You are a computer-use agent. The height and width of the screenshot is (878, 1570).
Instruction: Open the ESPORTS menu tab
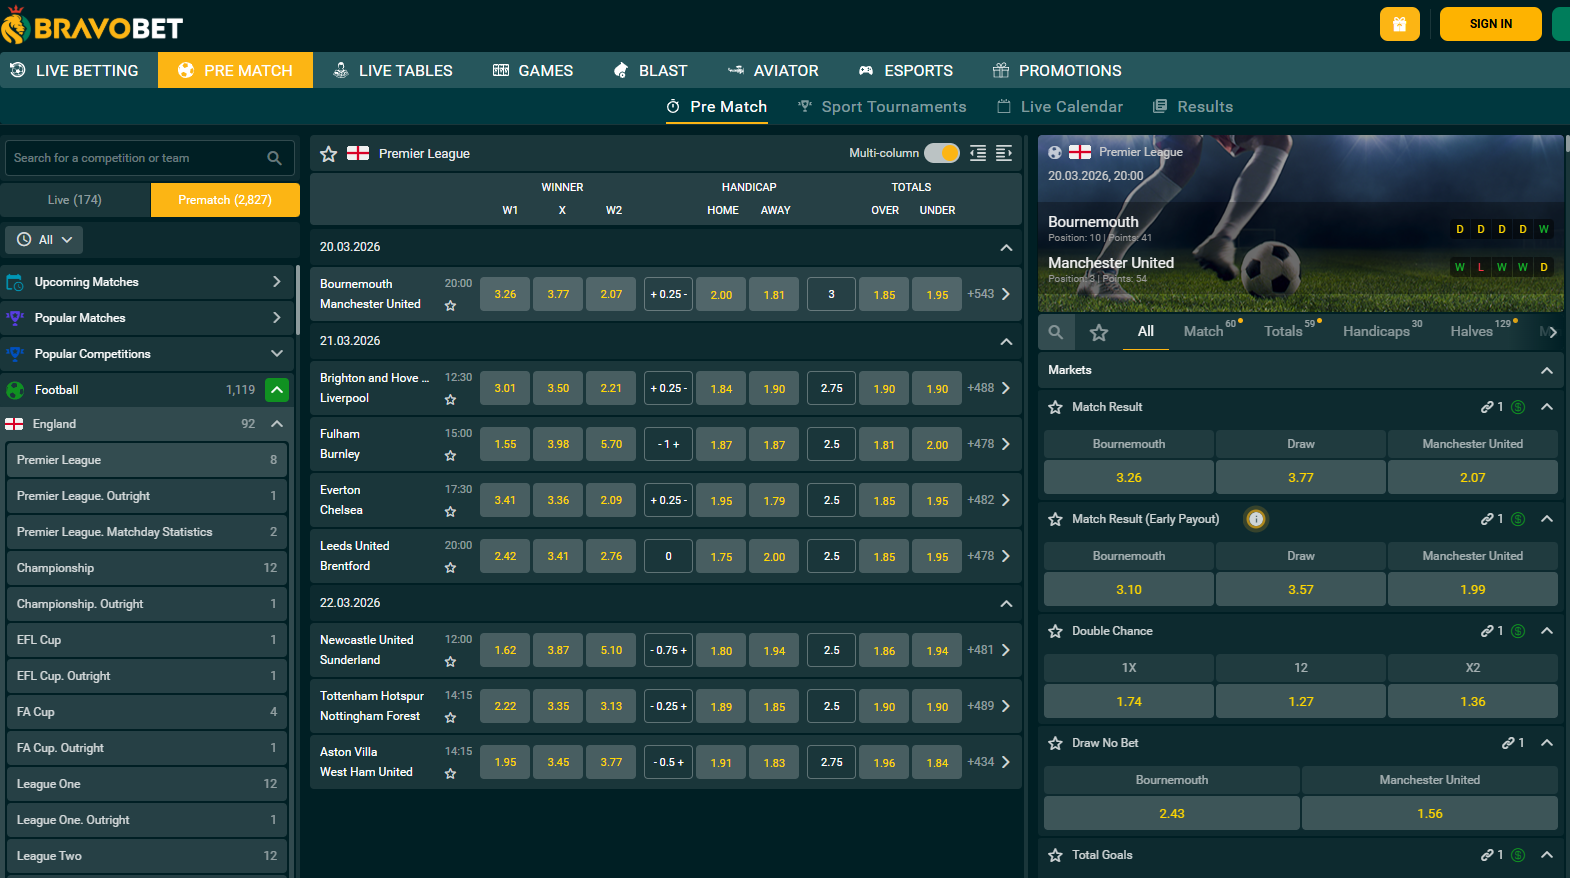(905, 71)
